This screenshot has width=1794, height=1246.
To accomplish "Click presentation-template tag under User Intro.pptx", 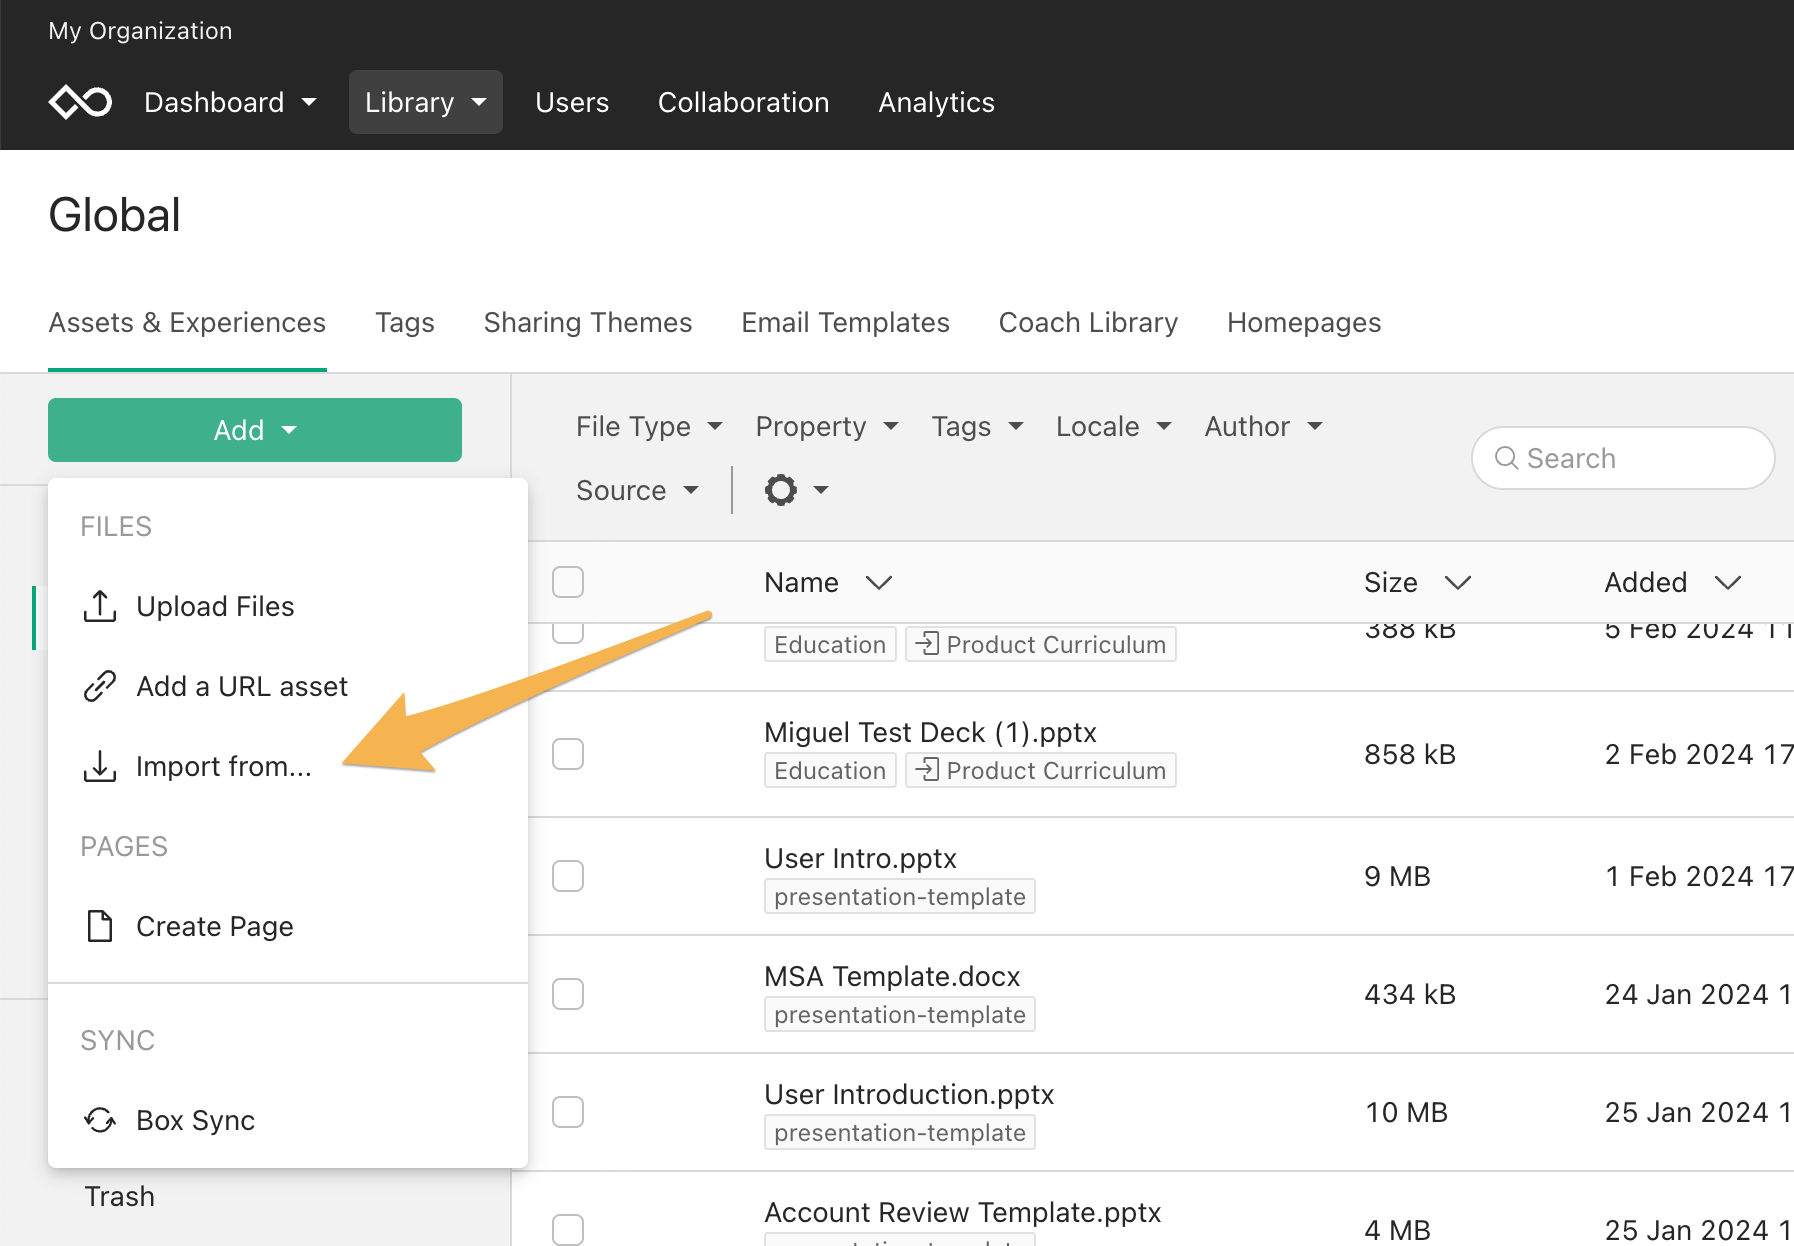I will point(900,896).
